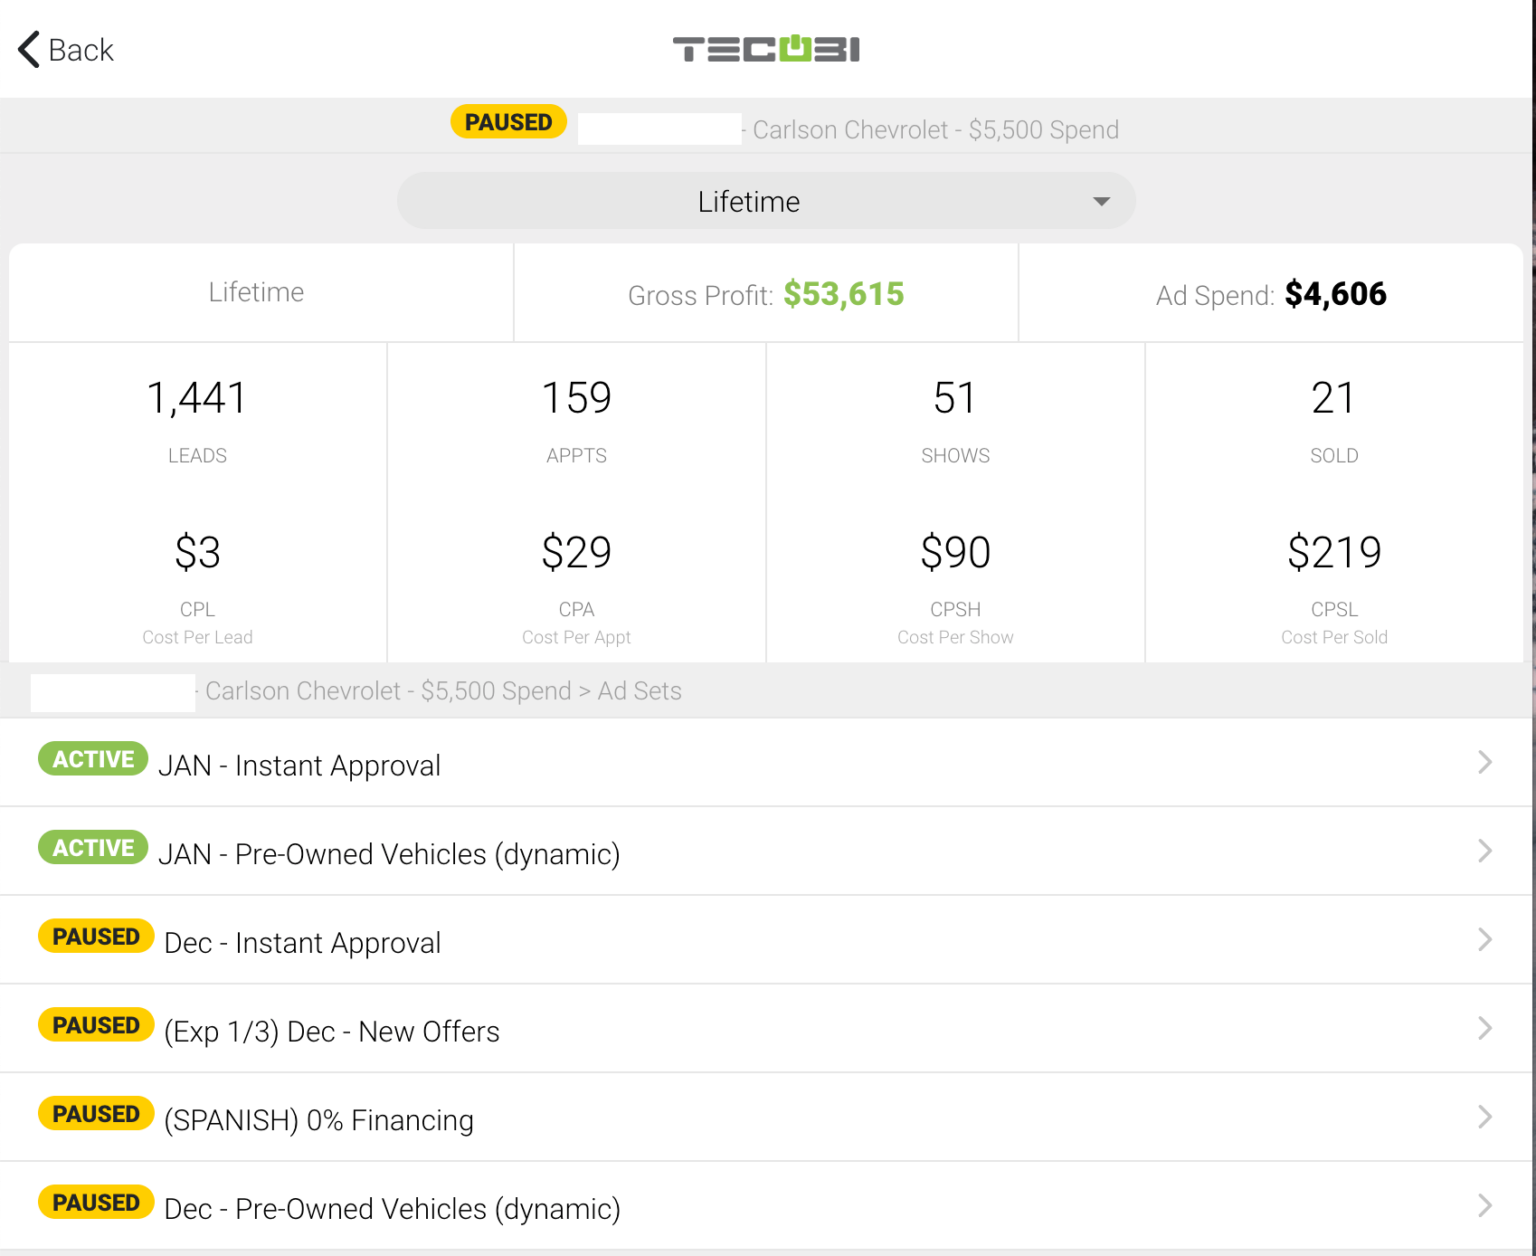The height and width of the screenshot is (1256, 1536).
Task: Click the chevron beside Dec - Instant Approval
Action: click(x=1485, y=940)
